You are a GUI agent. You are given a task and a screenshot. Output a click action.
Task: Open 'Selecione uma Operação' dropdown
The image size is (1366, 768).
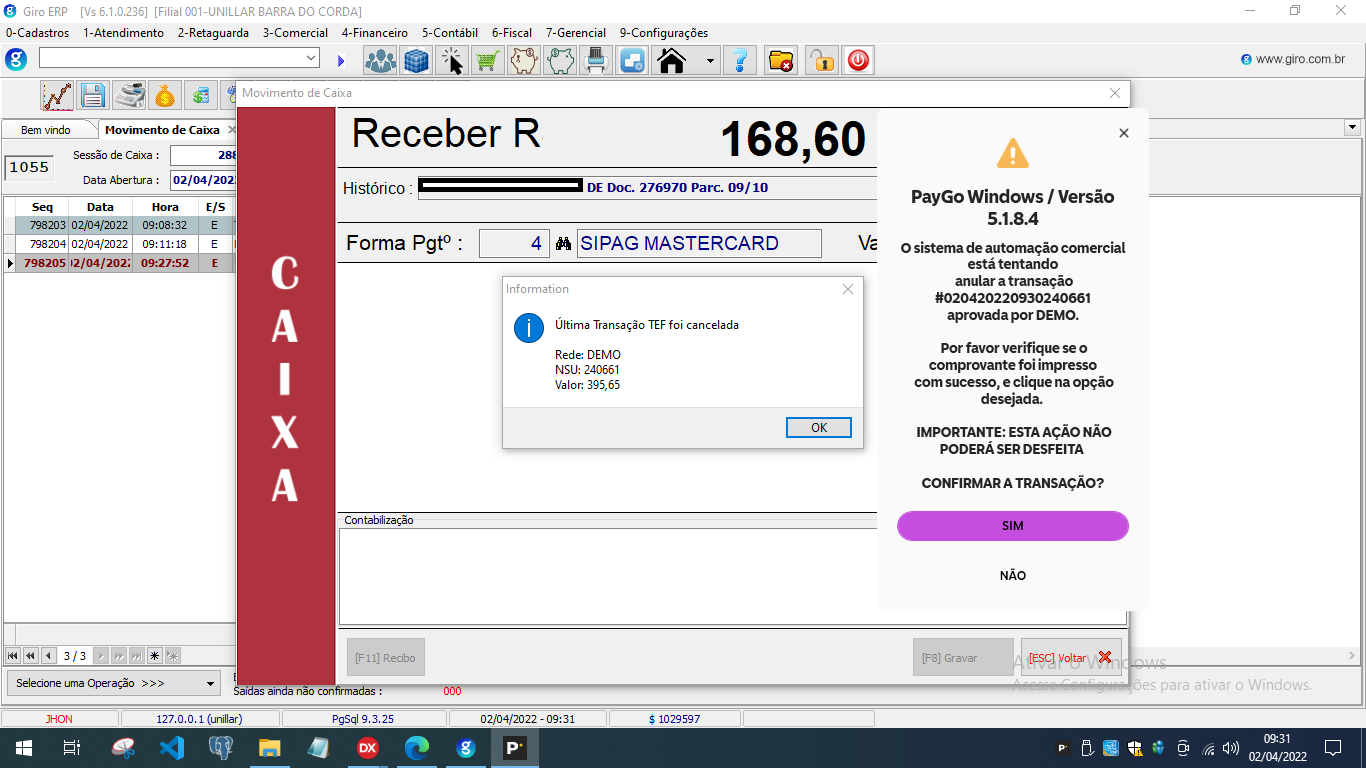[114, 683]
